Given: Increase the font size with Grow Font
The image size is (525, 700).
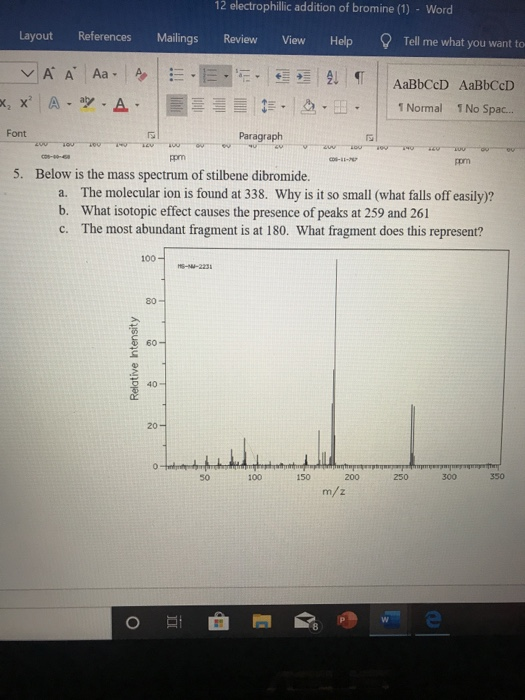Looking at the screenshot, I should pos(49,74).
